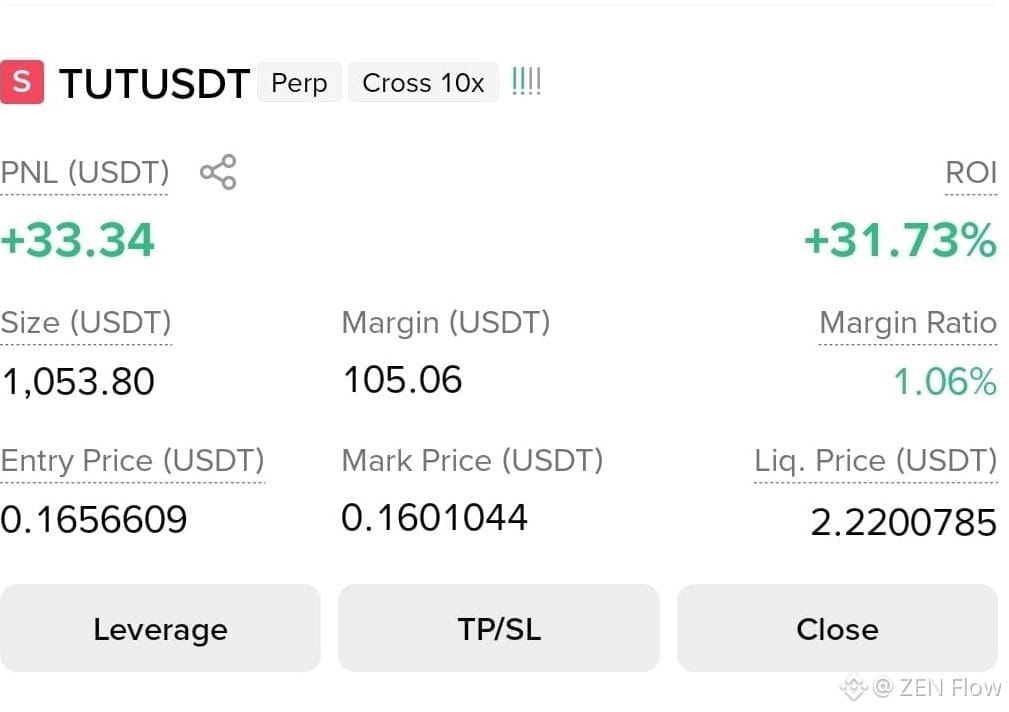Tap the Entry Price (USDT) label

click(x=133, y=461)
